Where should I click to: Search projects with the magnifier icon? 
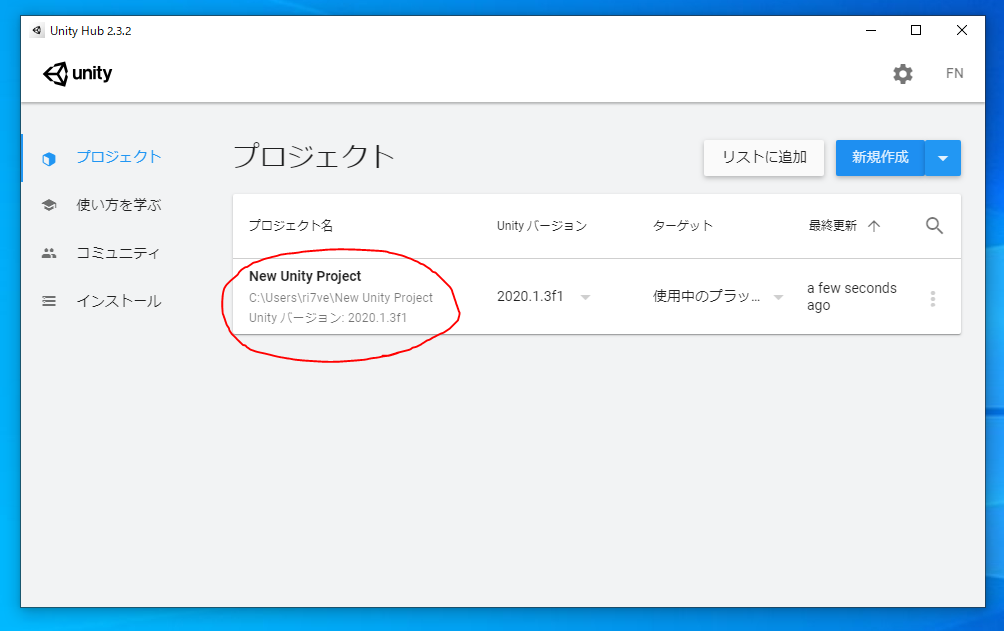(x=934, y=225)
